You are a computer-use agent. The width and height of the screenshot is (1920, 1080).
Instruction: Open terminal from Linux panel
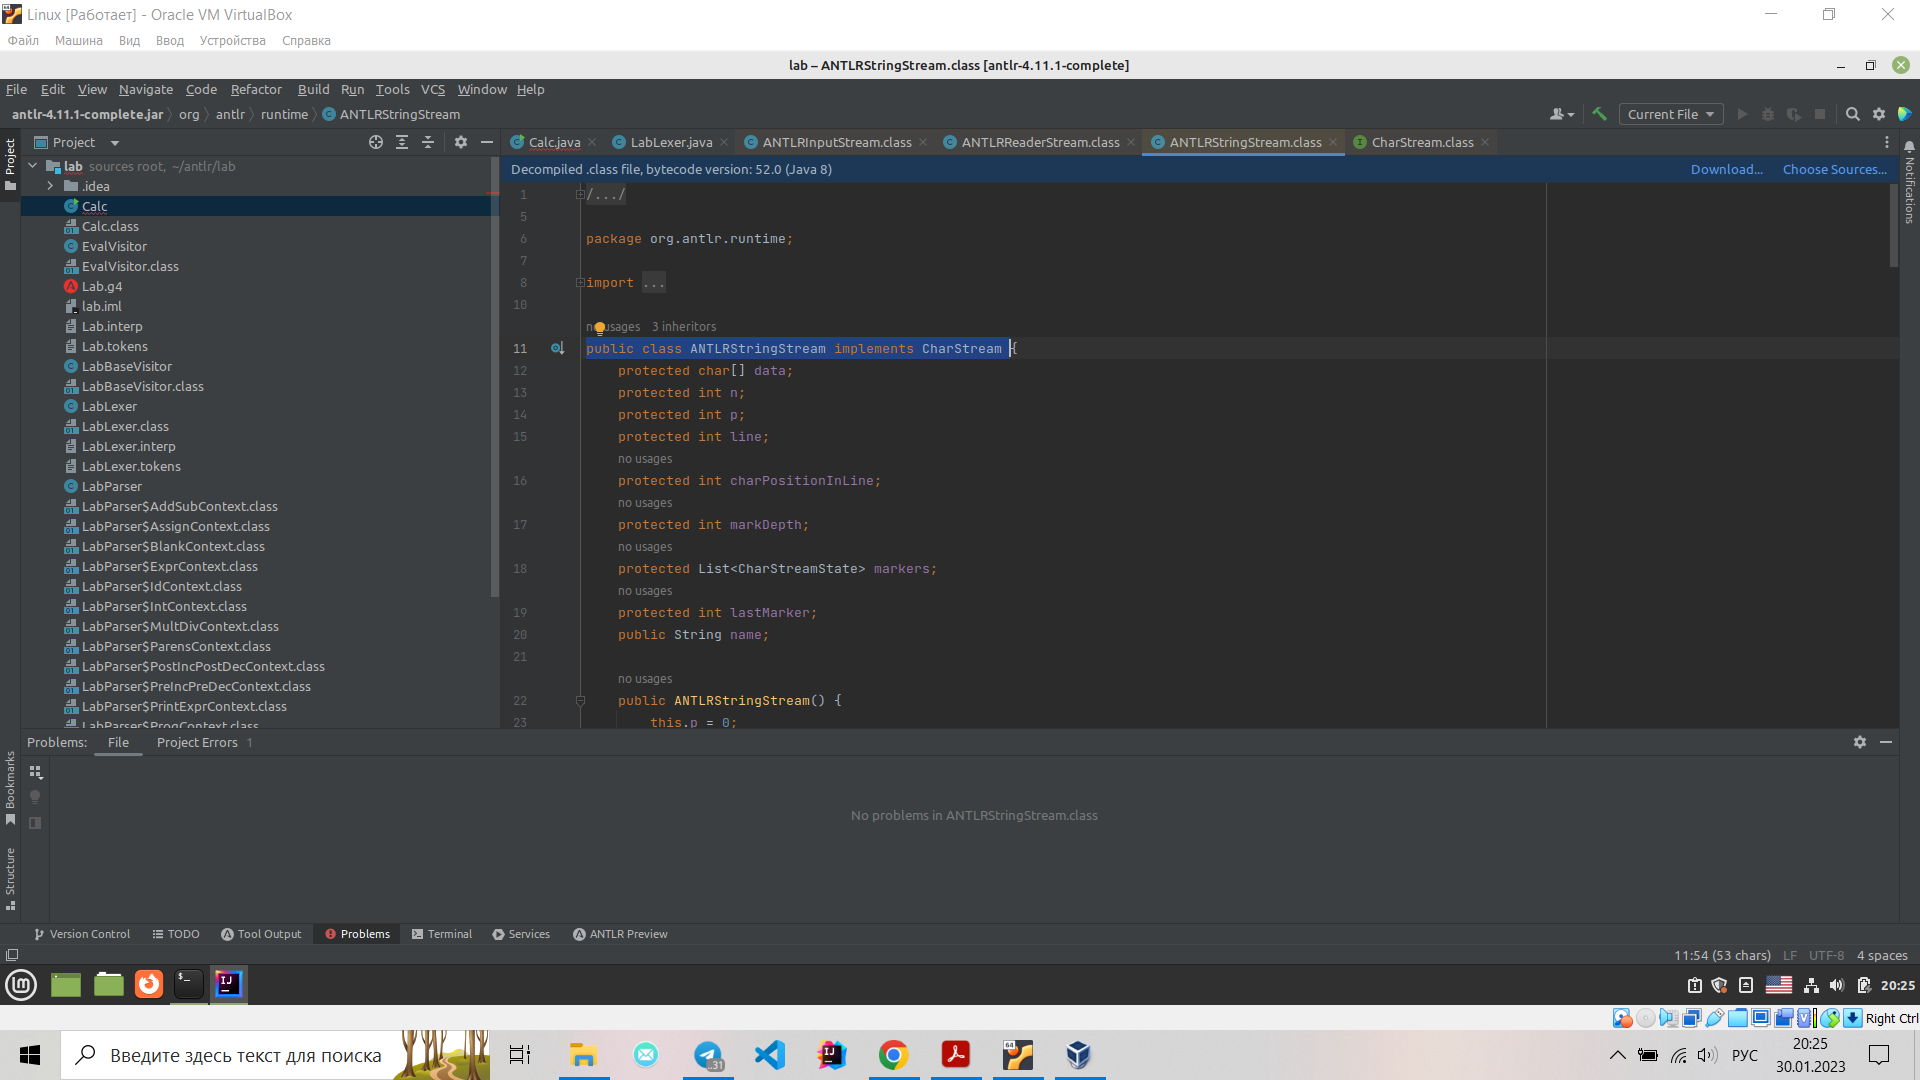[188, 985]
